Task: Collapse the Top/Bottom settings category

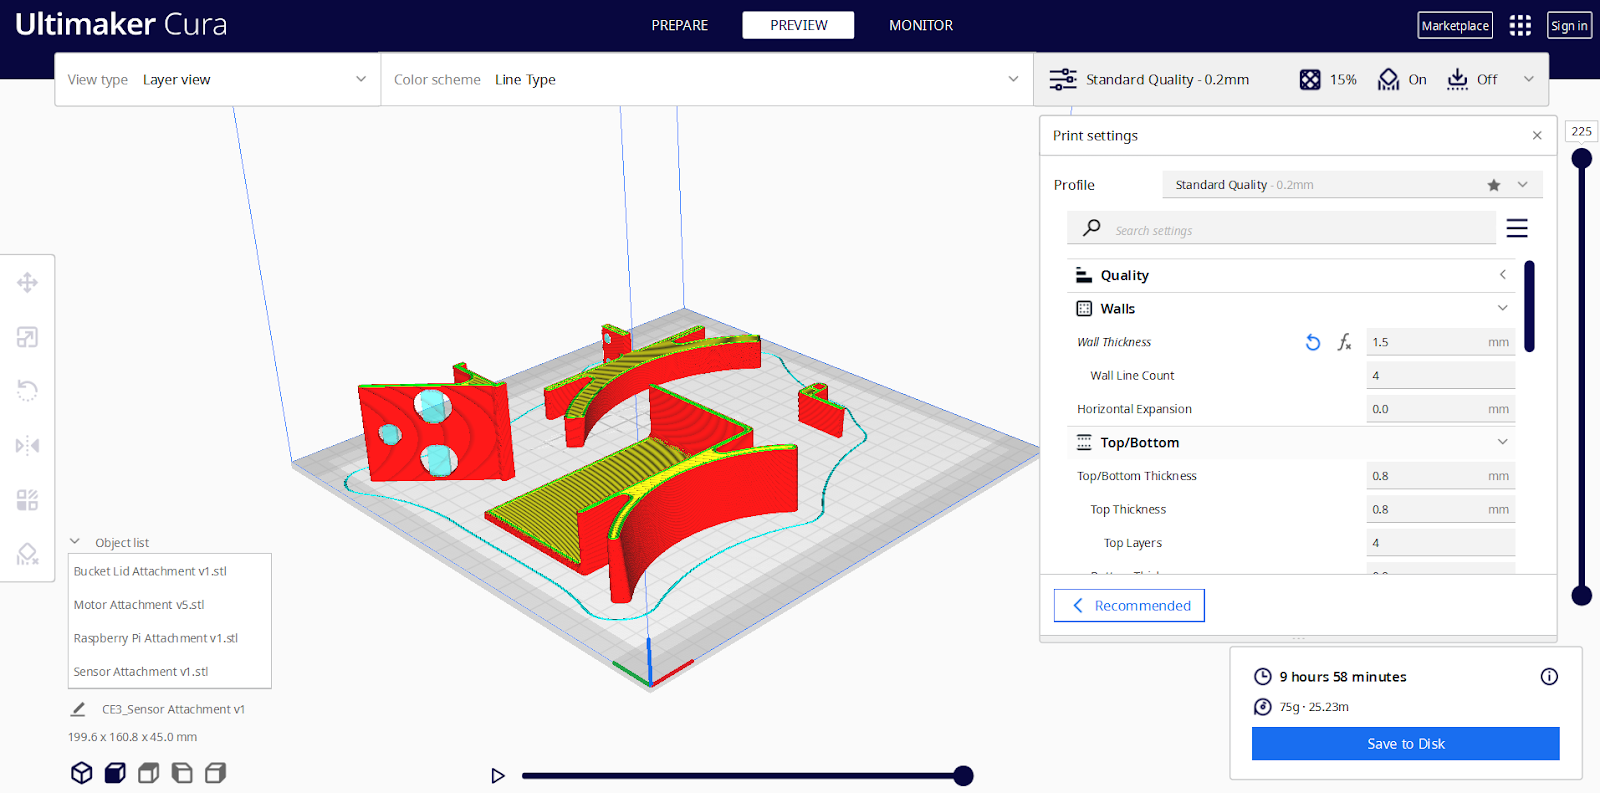Action: click(1292, 443)
